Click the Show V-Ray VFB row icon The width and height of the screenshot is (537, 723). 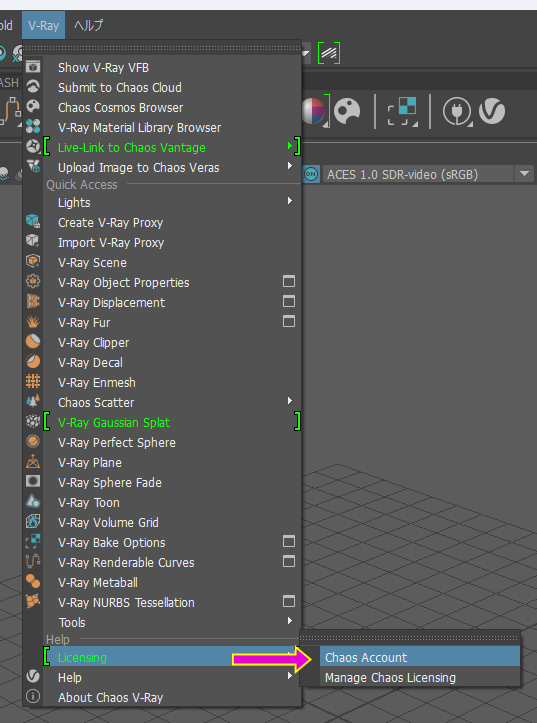point(33,67)
